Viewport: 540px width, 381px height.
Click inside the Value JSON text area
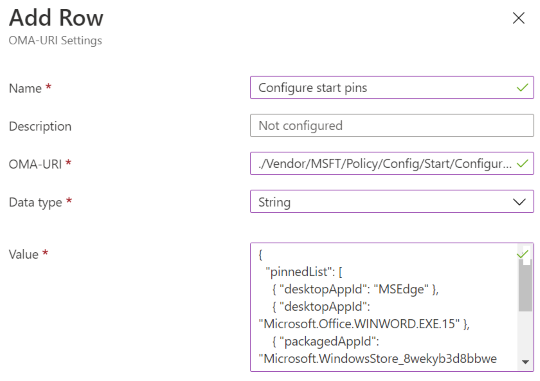pyautogui.click(x=384, y=307)
